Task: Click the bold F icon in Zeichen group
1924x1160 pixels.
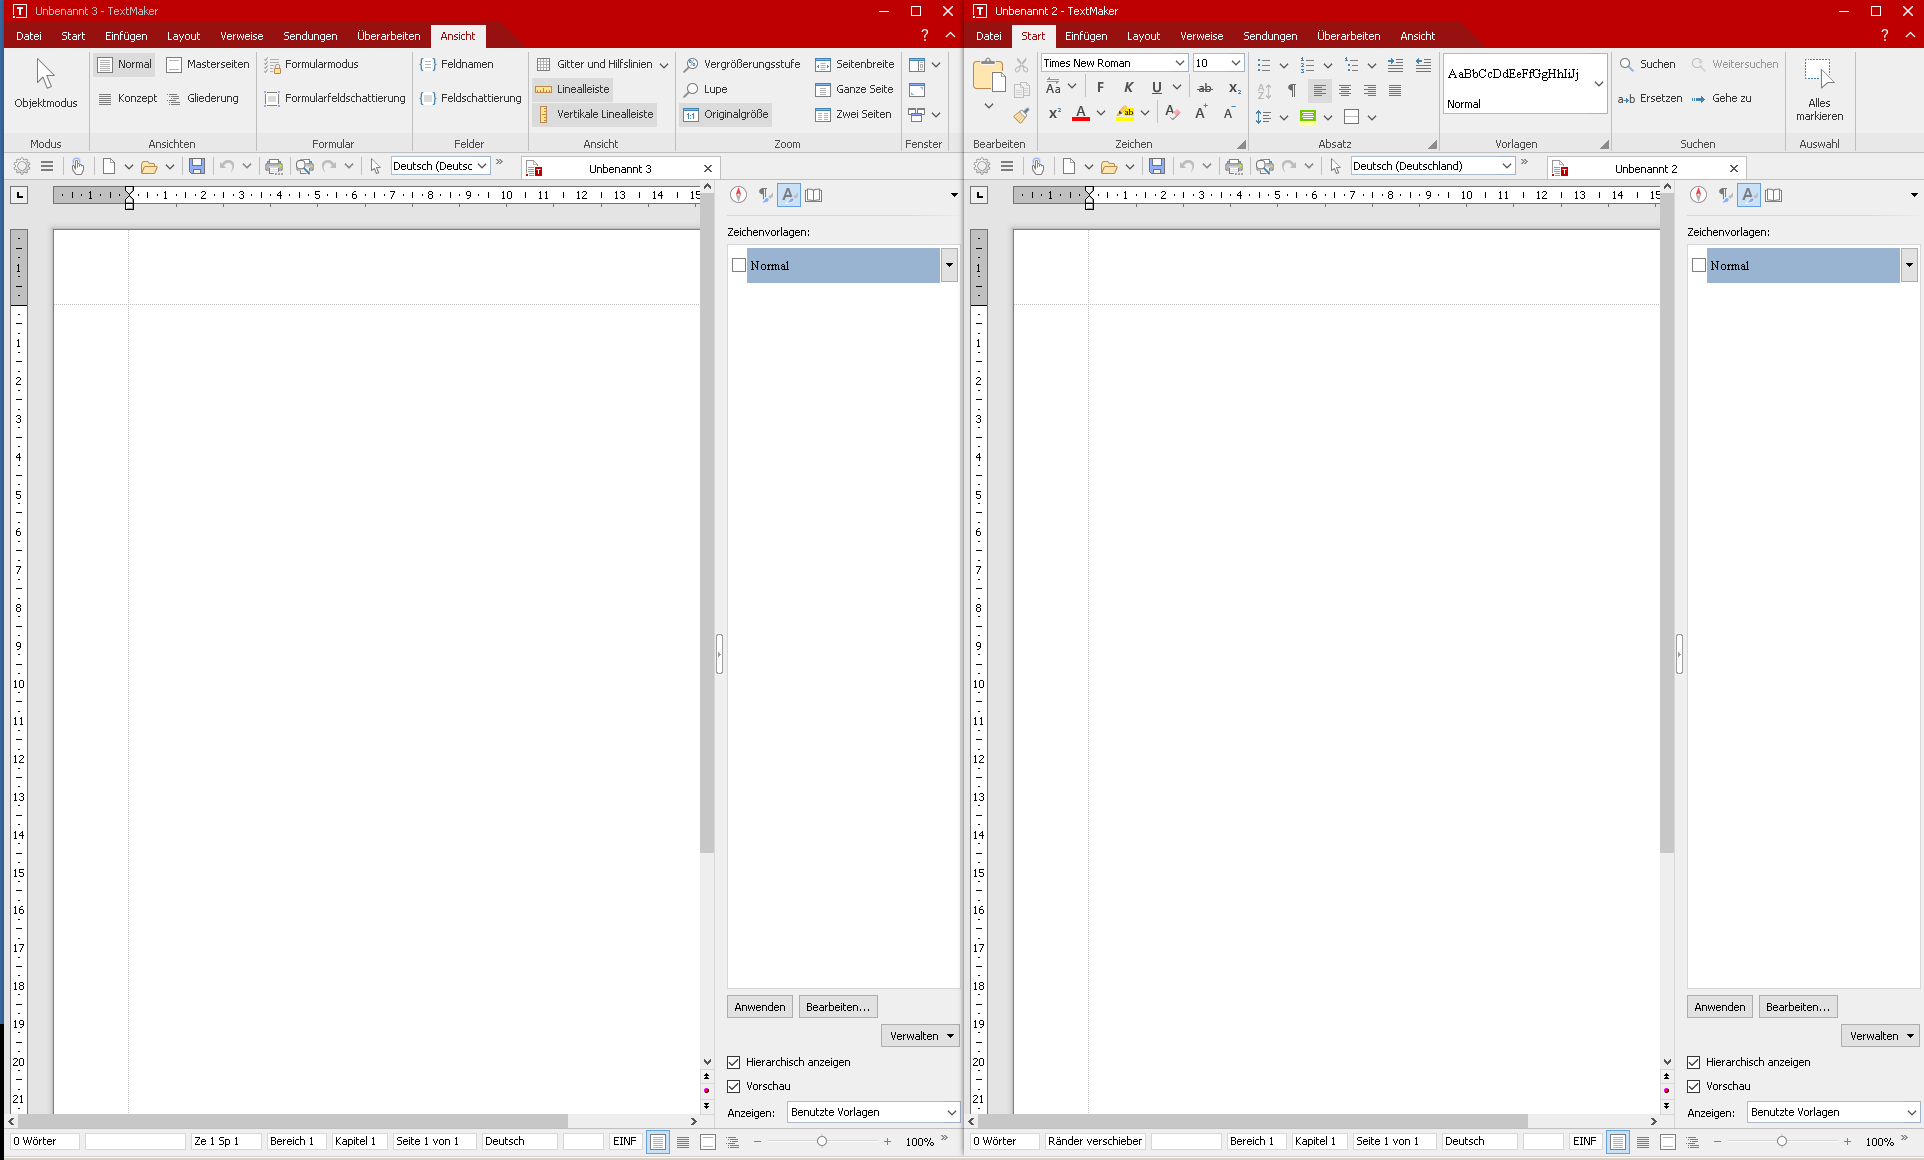Action: pos(1100,88)
